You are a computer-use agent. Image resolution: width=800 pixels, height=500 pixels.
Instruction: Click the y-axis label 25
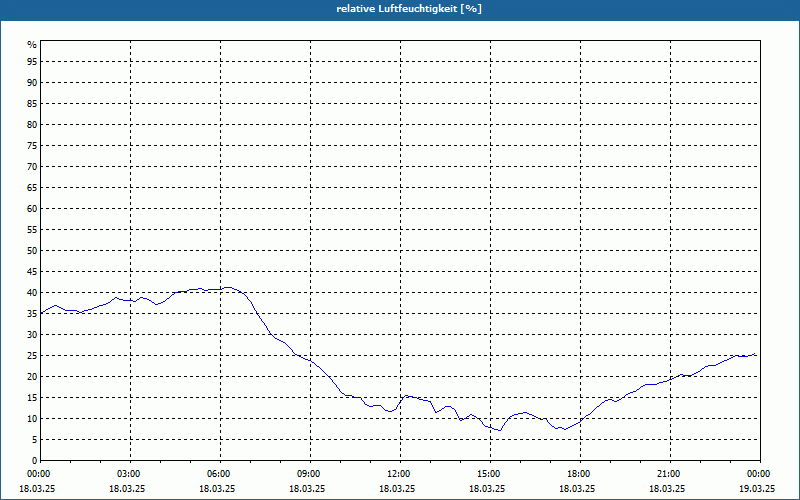[x=32, y=356]
